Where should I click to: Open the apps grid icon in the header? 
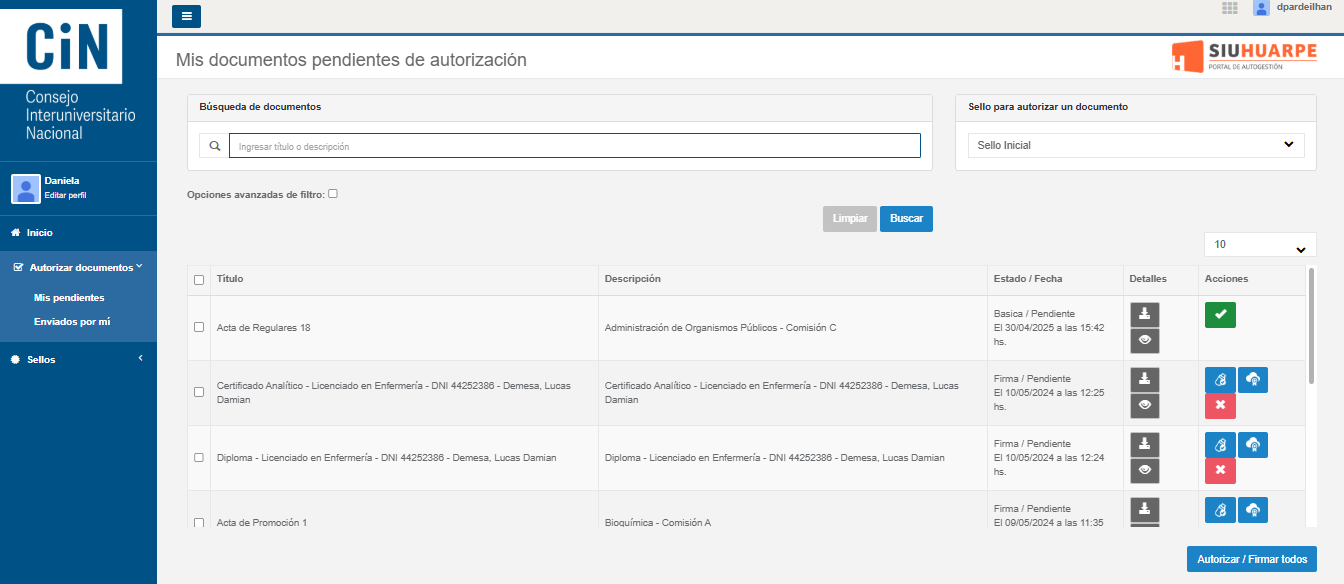pos(1229,9)
